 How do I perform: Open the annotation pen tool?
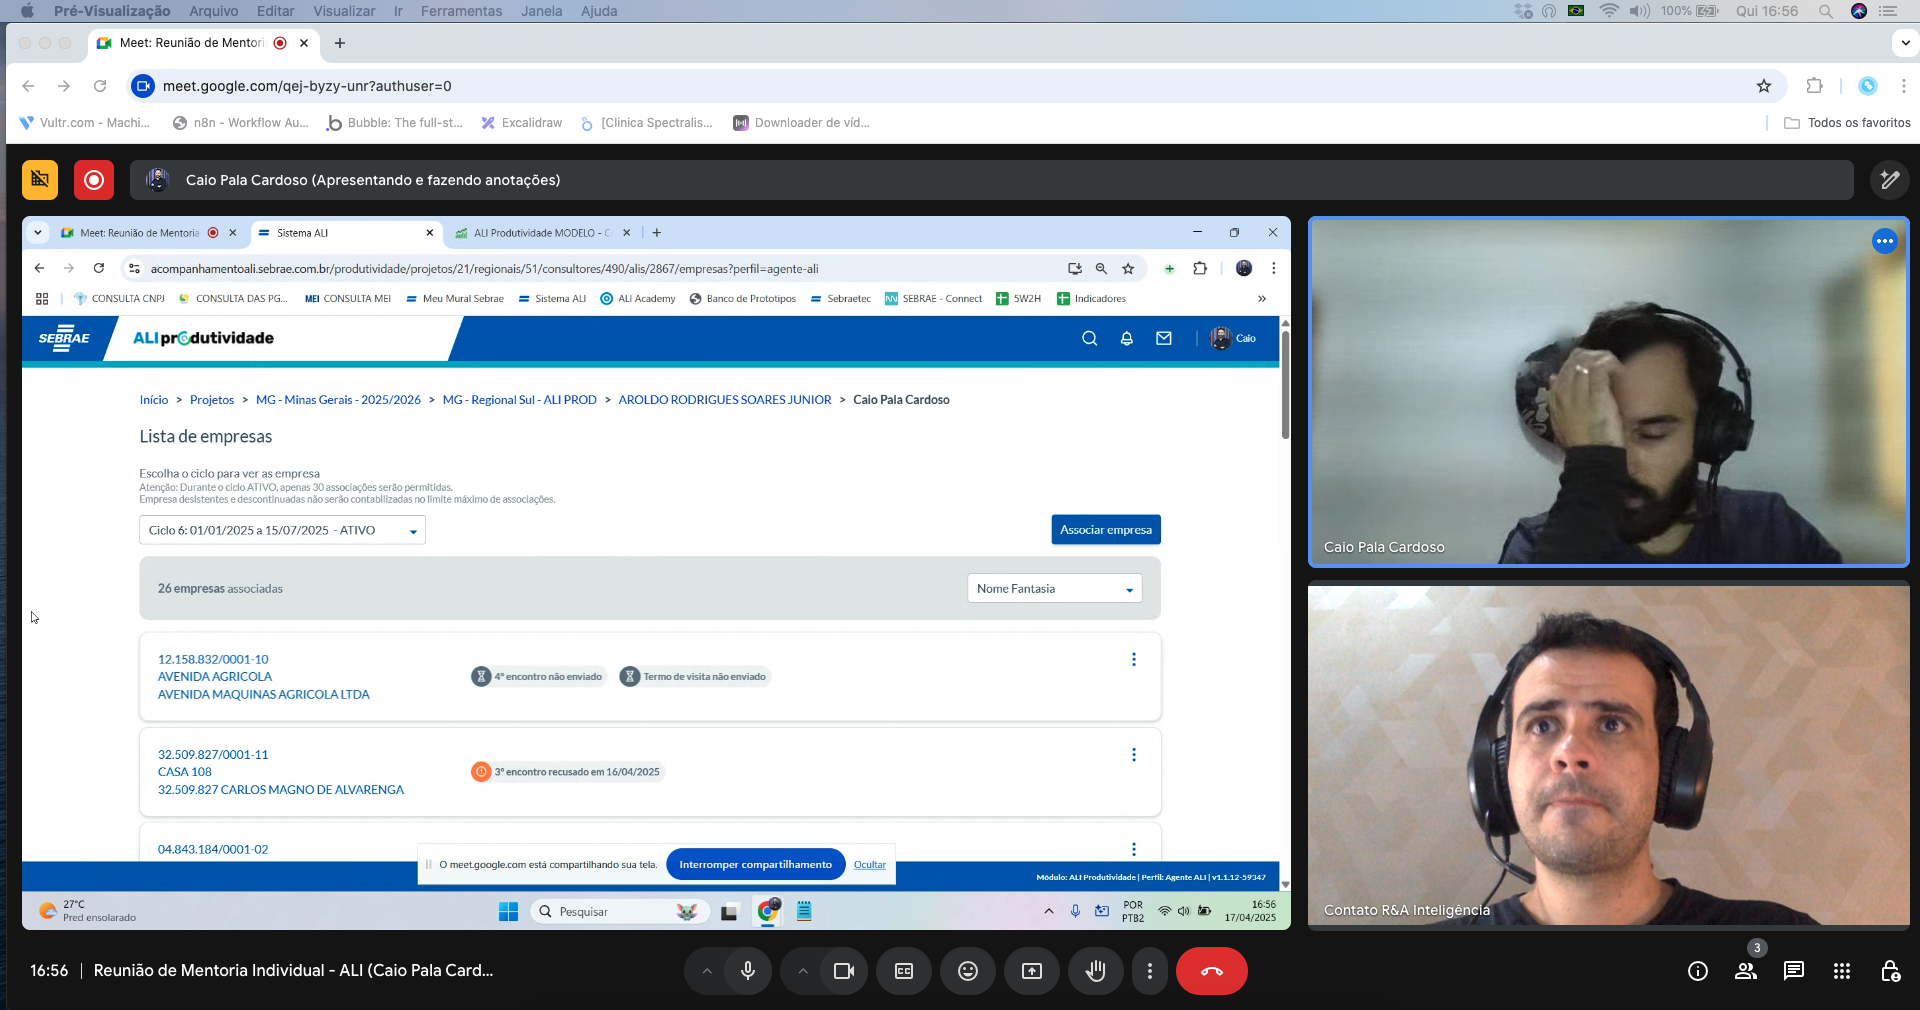click(1889, 180)
